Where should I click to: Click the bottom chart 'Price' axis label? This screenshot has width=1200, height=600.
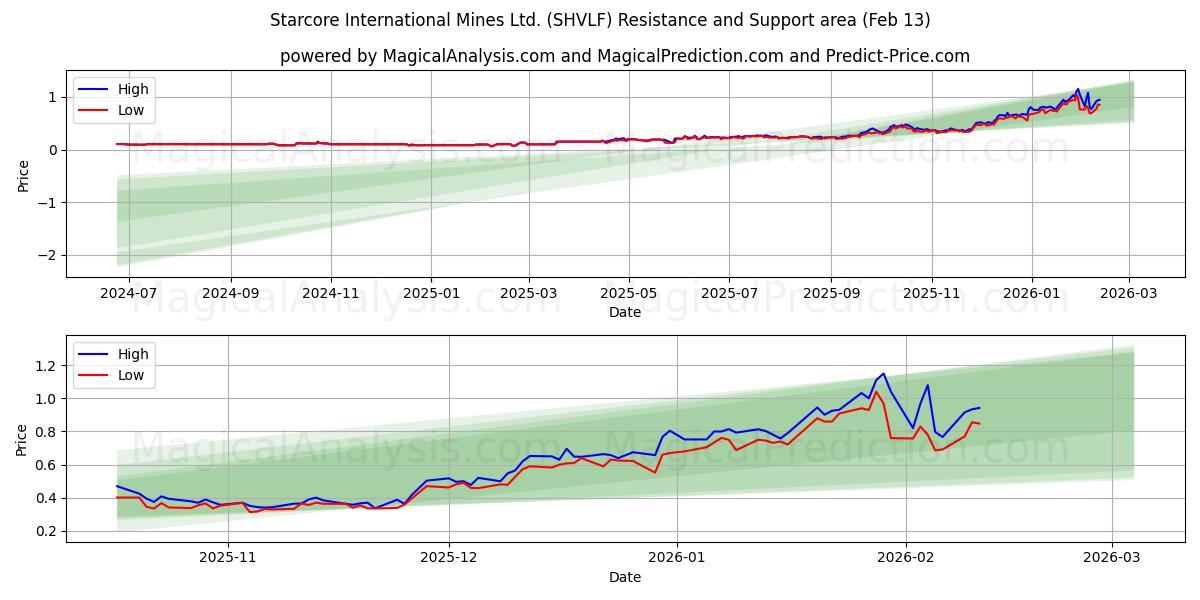[23, 439]
